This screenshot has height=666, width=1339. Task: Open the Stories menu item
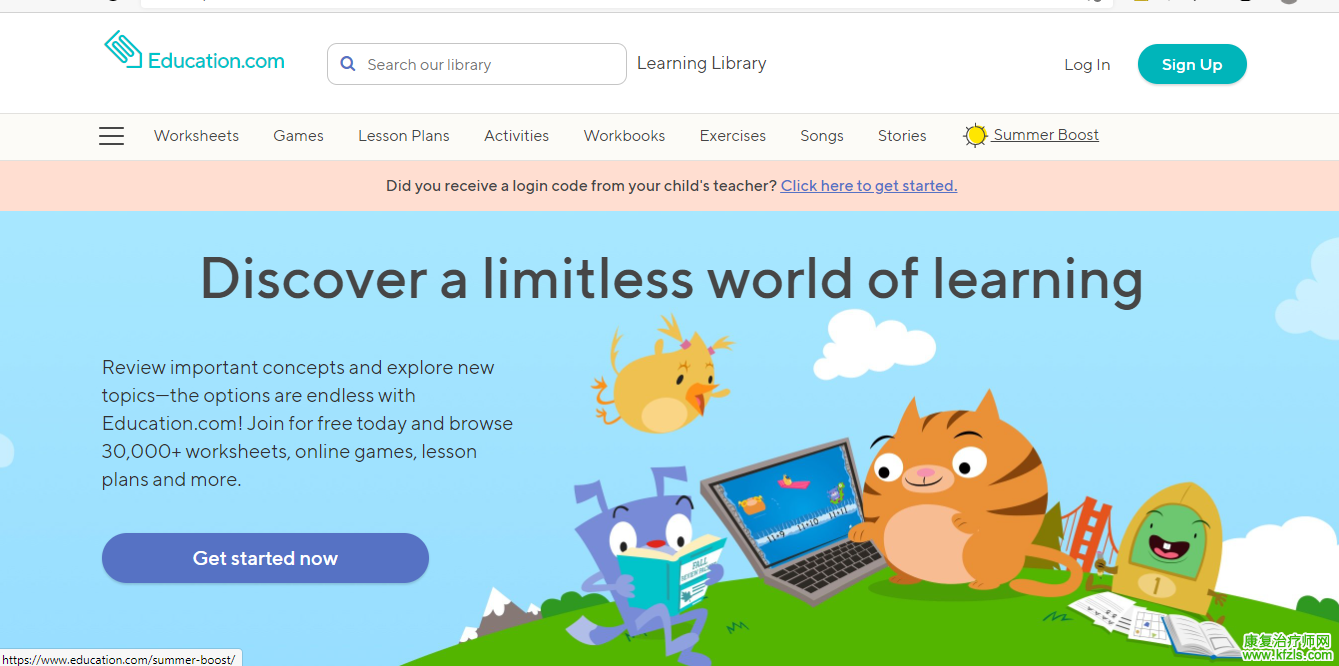(x=902, y=136)
